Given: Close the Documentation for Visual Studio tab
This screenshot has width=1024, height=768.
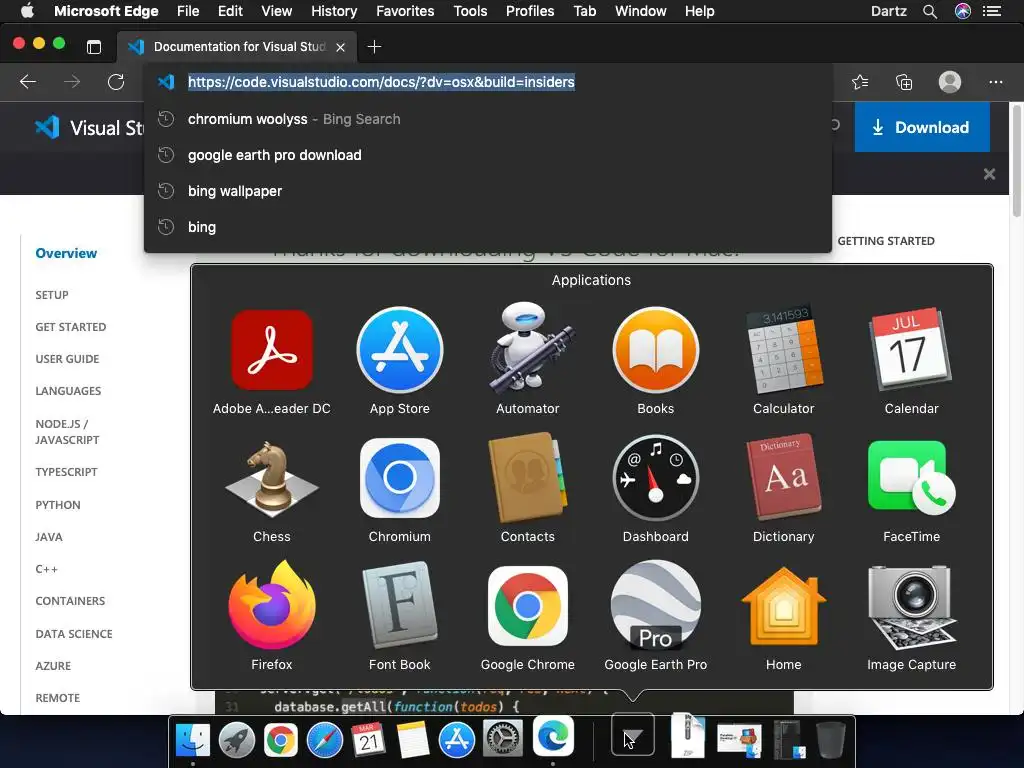Looking at the screenshot, I should [340, 47].
